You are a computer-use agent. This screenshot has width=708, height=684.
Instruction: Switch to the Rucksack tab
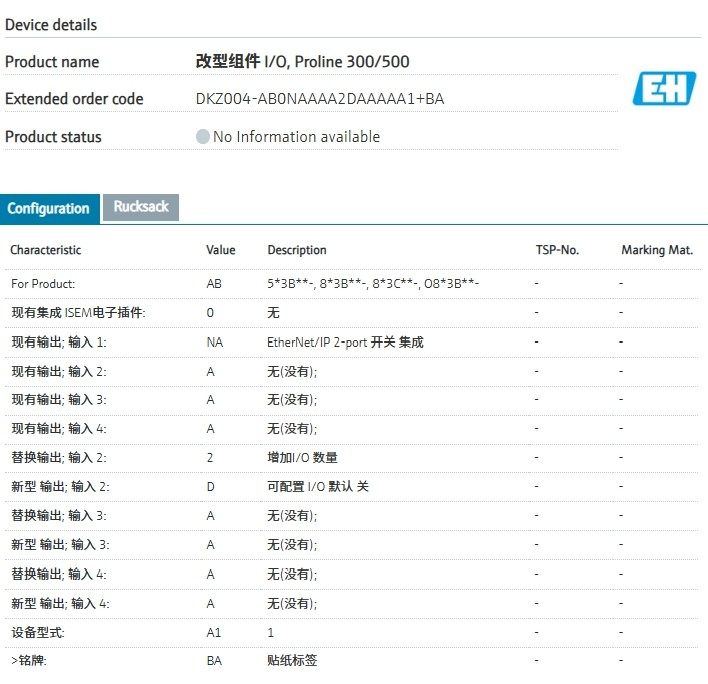tap(141, 207)
